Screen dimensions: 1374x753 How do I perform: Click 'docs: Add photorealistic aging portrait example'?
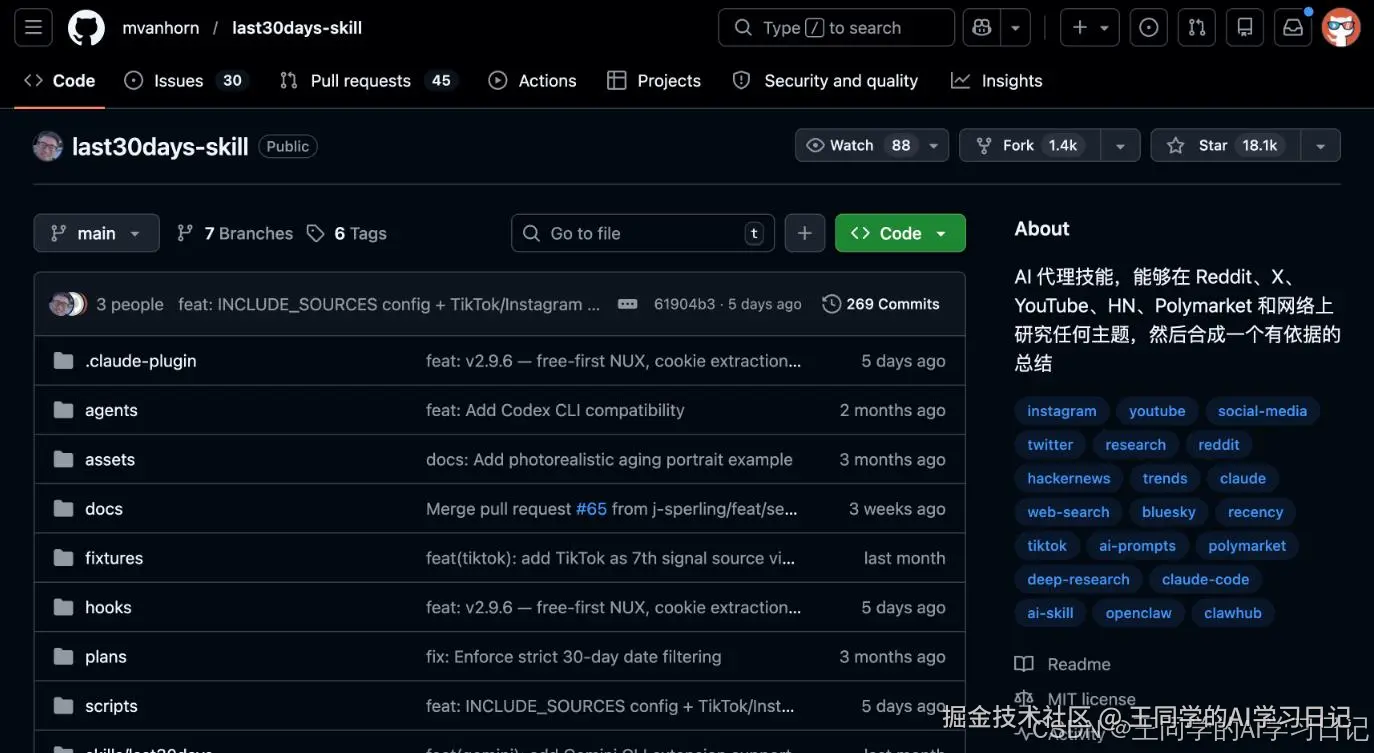click(609, 460)
